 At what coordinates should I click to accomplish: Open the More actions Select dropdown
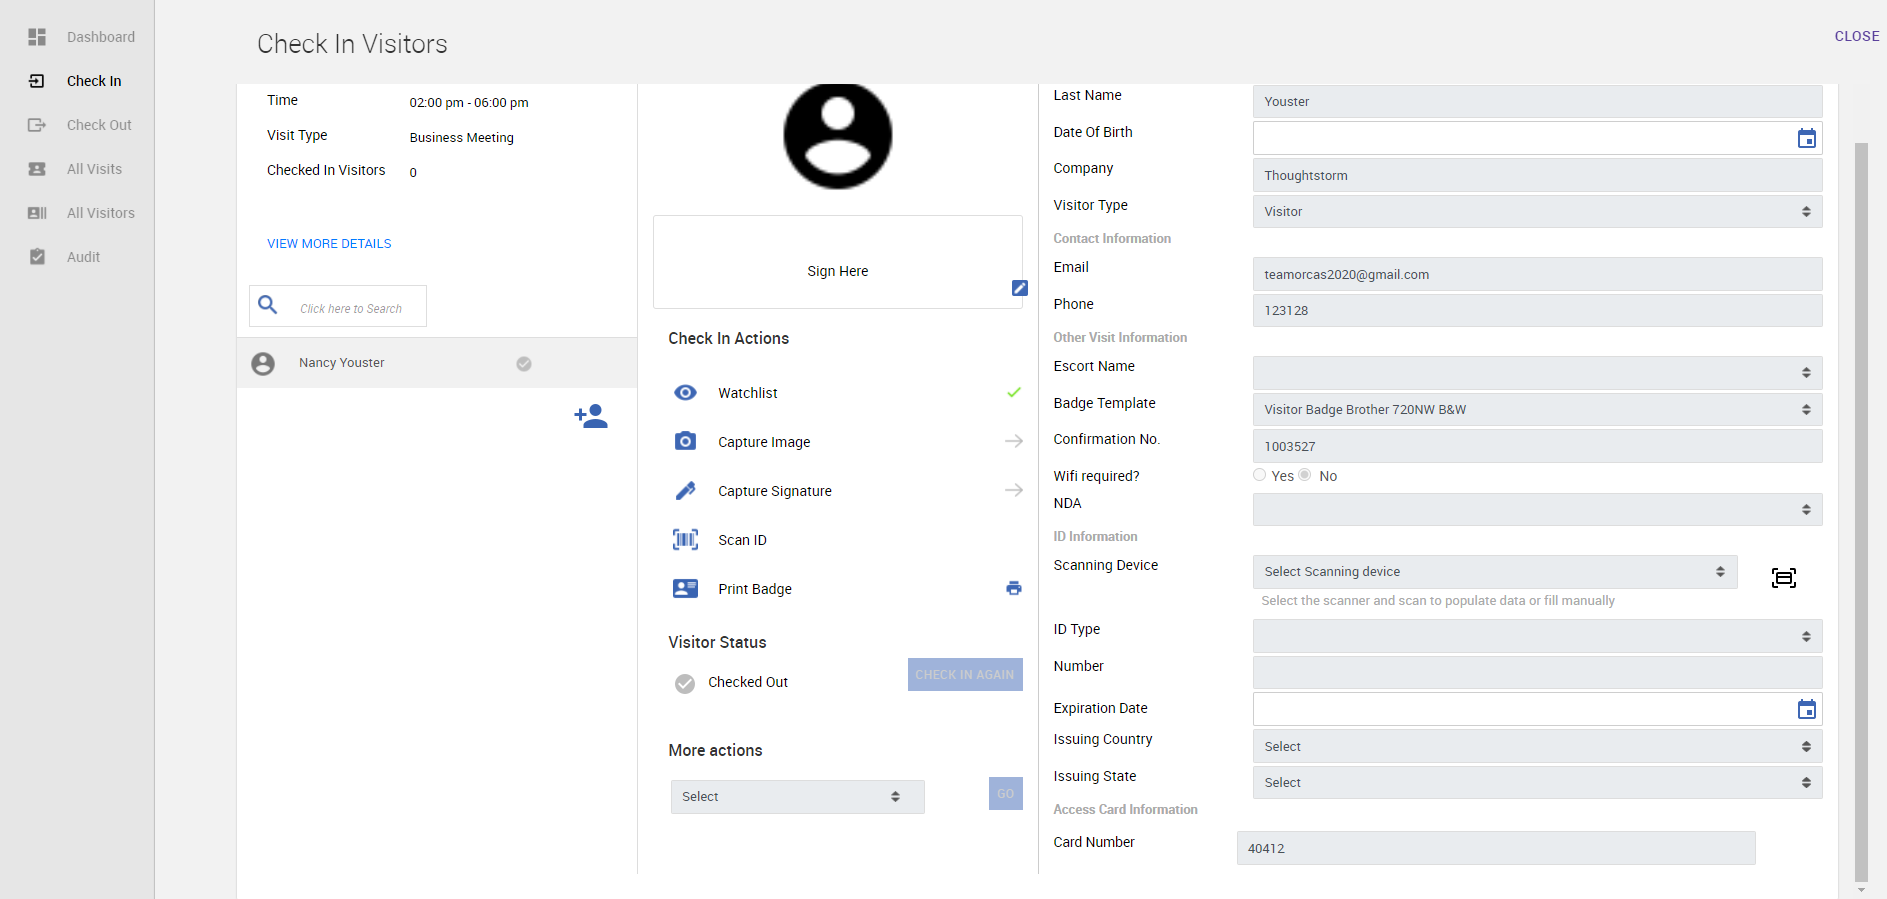796,797
